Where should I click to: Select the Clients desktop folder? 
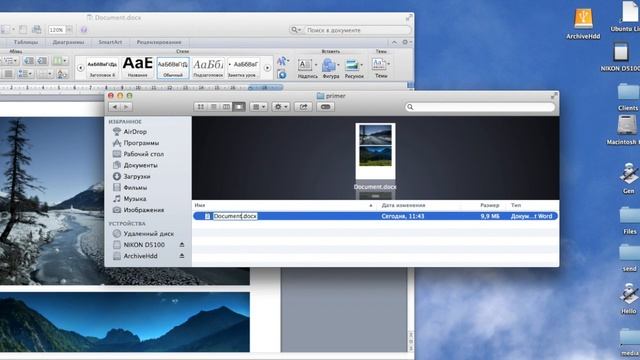coord(628,97)
